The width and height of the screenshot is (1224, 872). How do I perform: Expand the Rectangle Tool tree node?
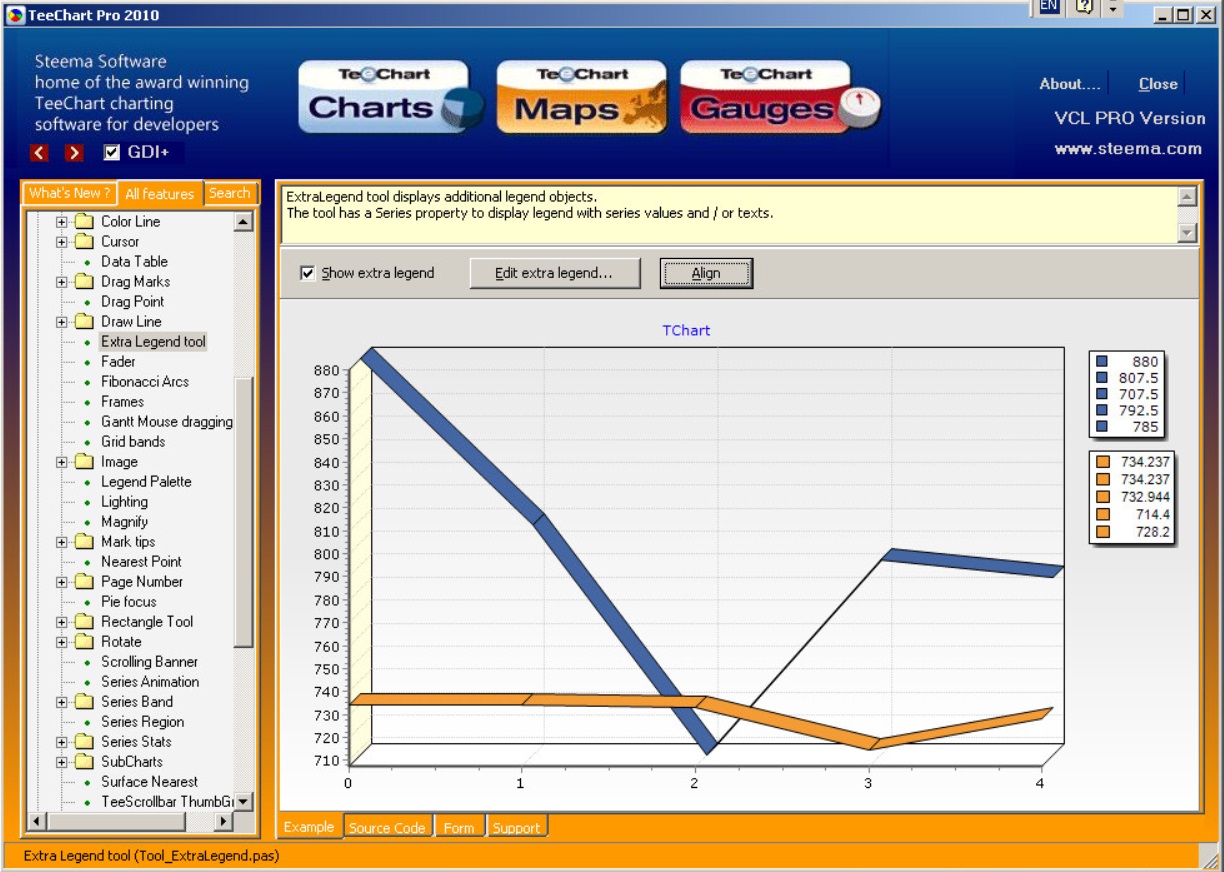pyautogui.click(x=62, y=622)
